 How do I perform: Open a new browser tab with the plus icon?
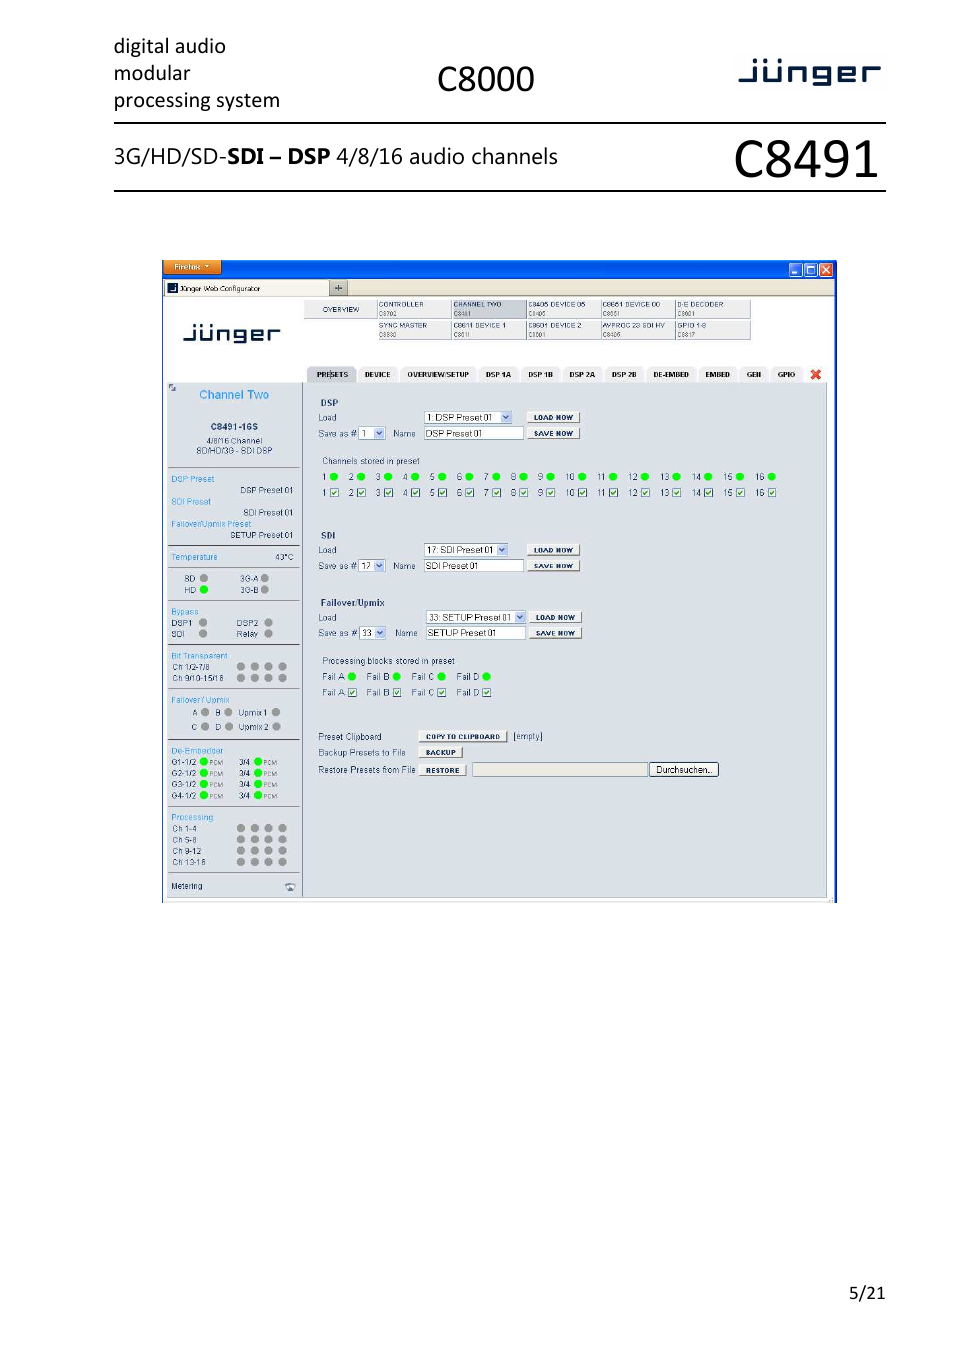[338, 288]
